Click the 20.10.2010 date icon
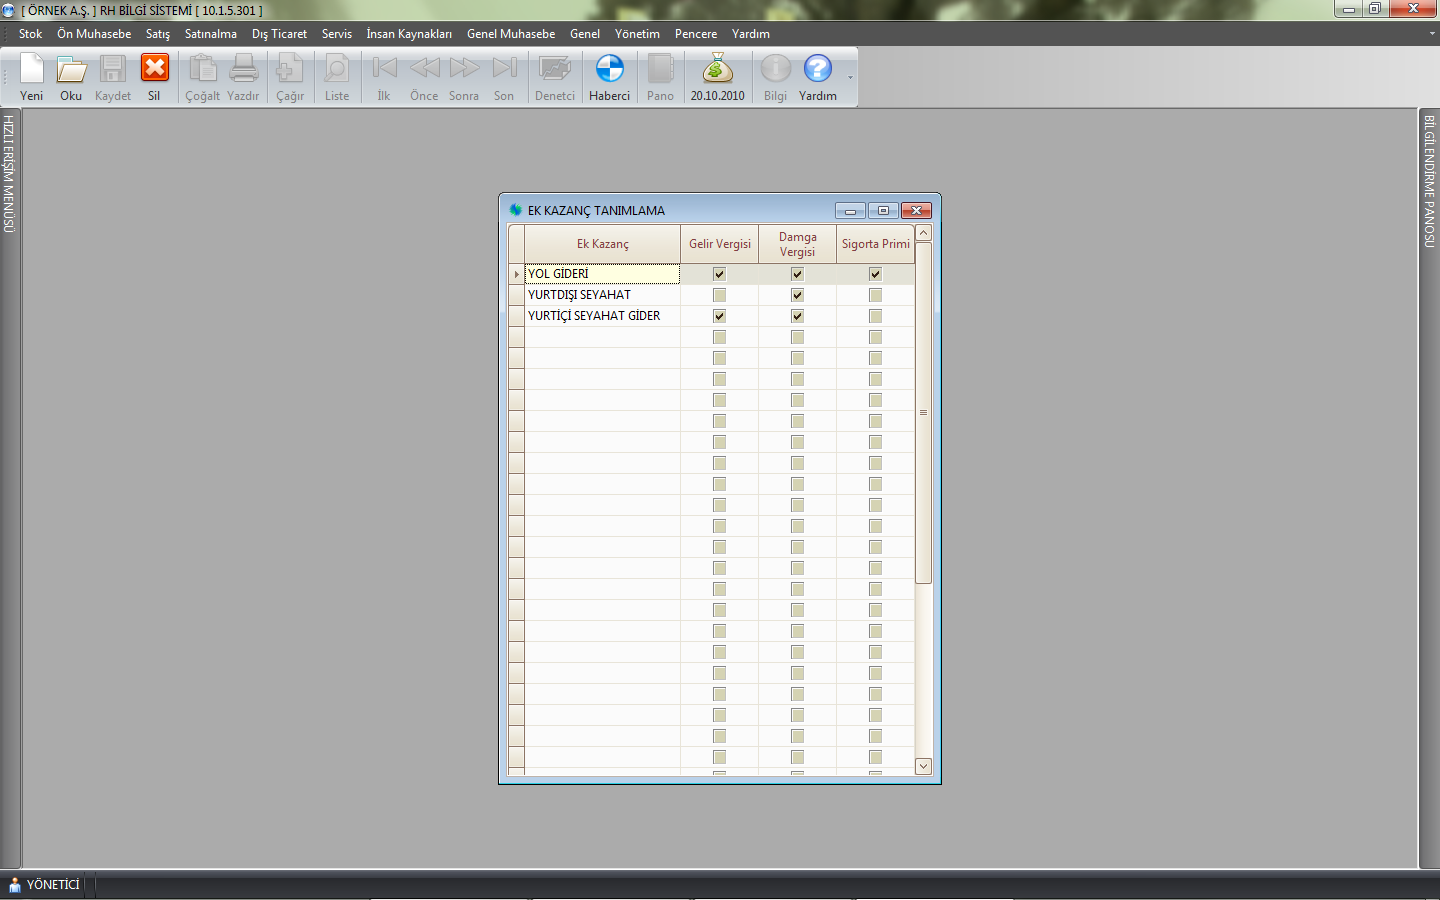This screenshot has width=1440, height=900. click(717, 77)
